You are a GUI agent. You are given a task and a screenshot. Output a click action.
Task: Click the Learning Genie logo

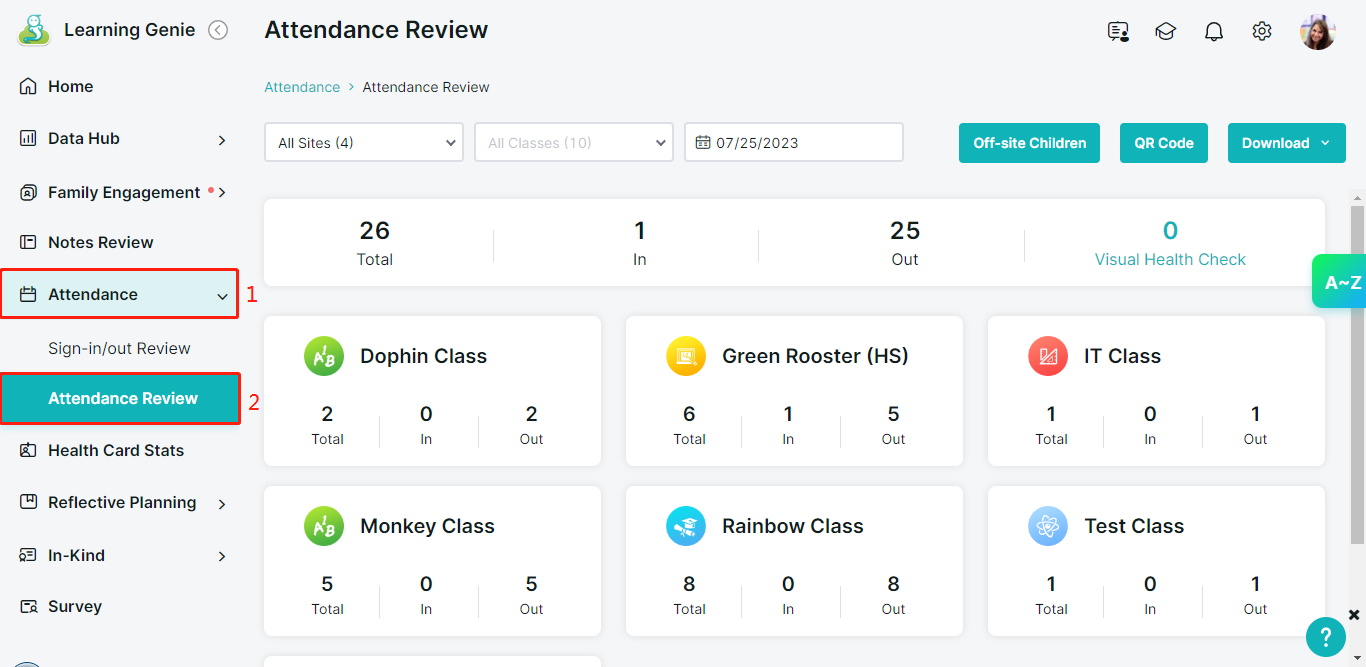[34, 30]
